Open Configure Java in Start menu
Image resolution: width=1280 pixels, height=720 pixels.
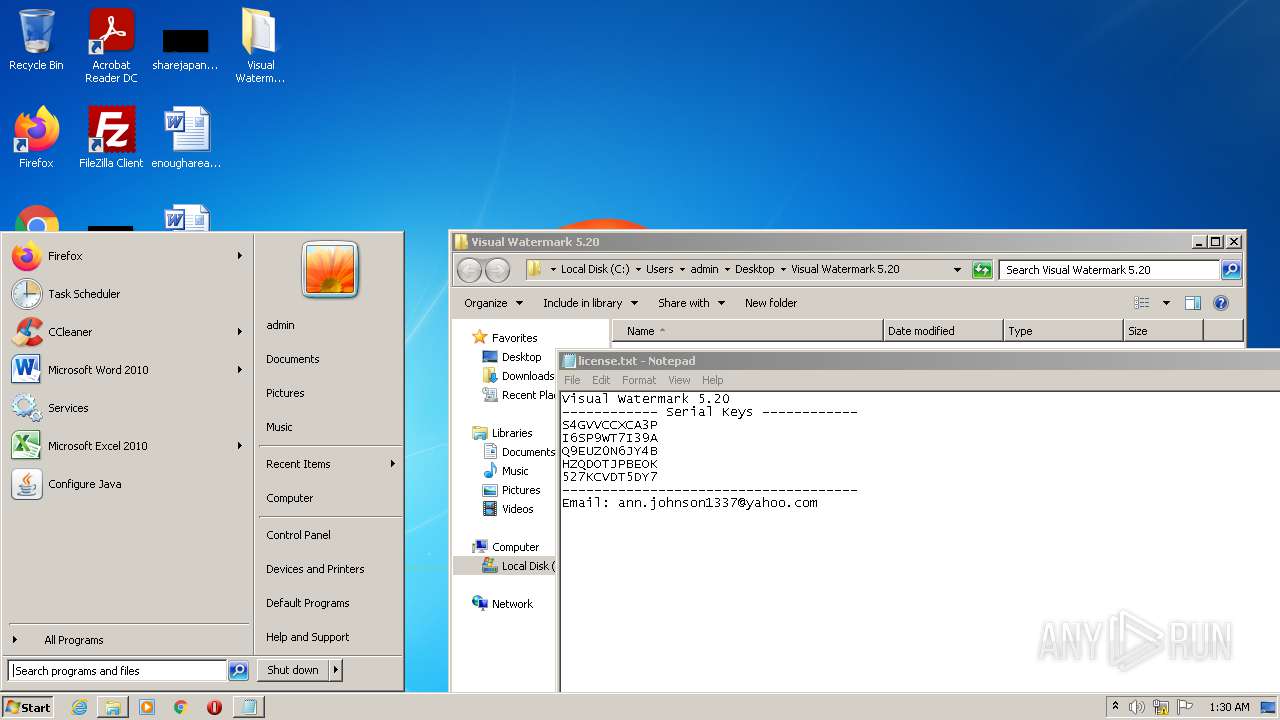pos(128,484)
